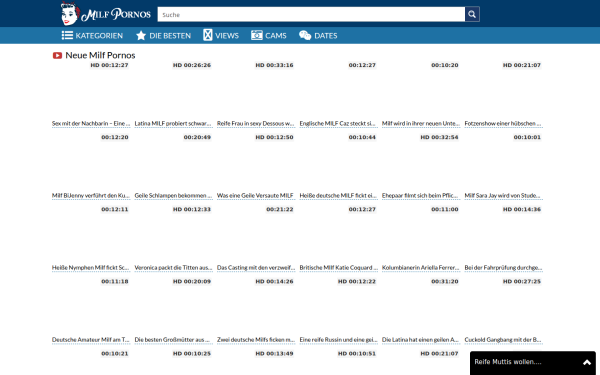The width and height of the screenshot is (600, 375).
Task: Click the camera icon for Cams
Action: pyautogui.click(x=256, y=35)
